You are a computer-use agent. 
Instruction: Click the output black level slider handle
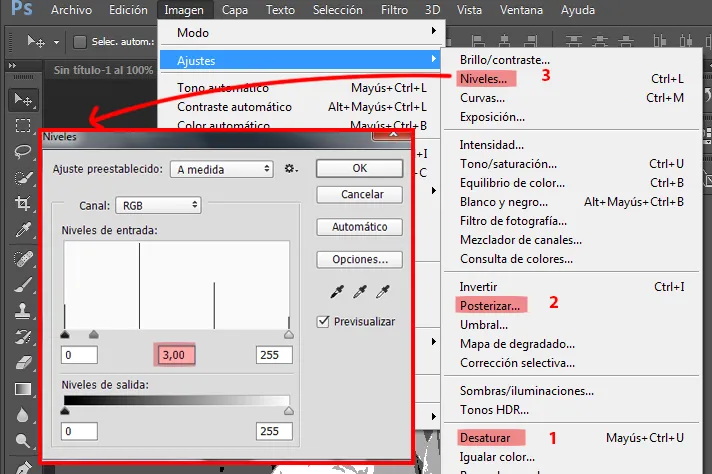pyautogui.click(x=65, y=411)
